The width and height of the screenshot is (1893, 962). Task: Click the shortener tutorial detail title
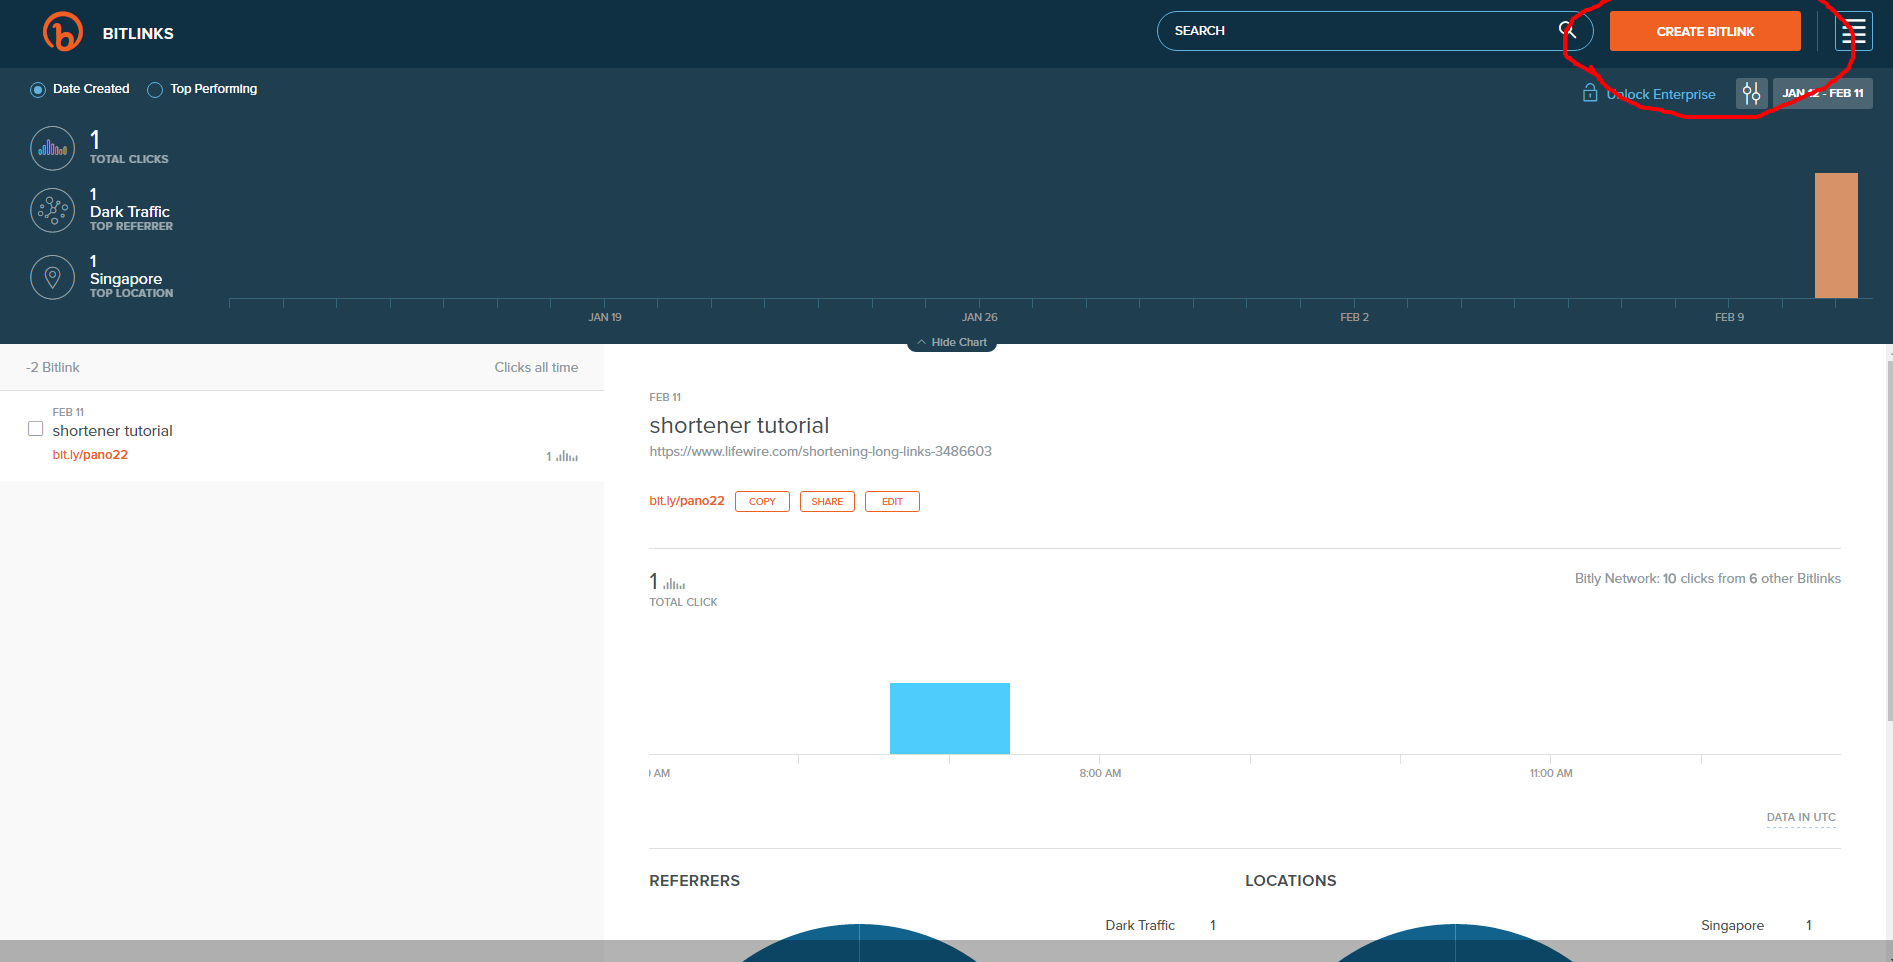(x=739, y=426)
